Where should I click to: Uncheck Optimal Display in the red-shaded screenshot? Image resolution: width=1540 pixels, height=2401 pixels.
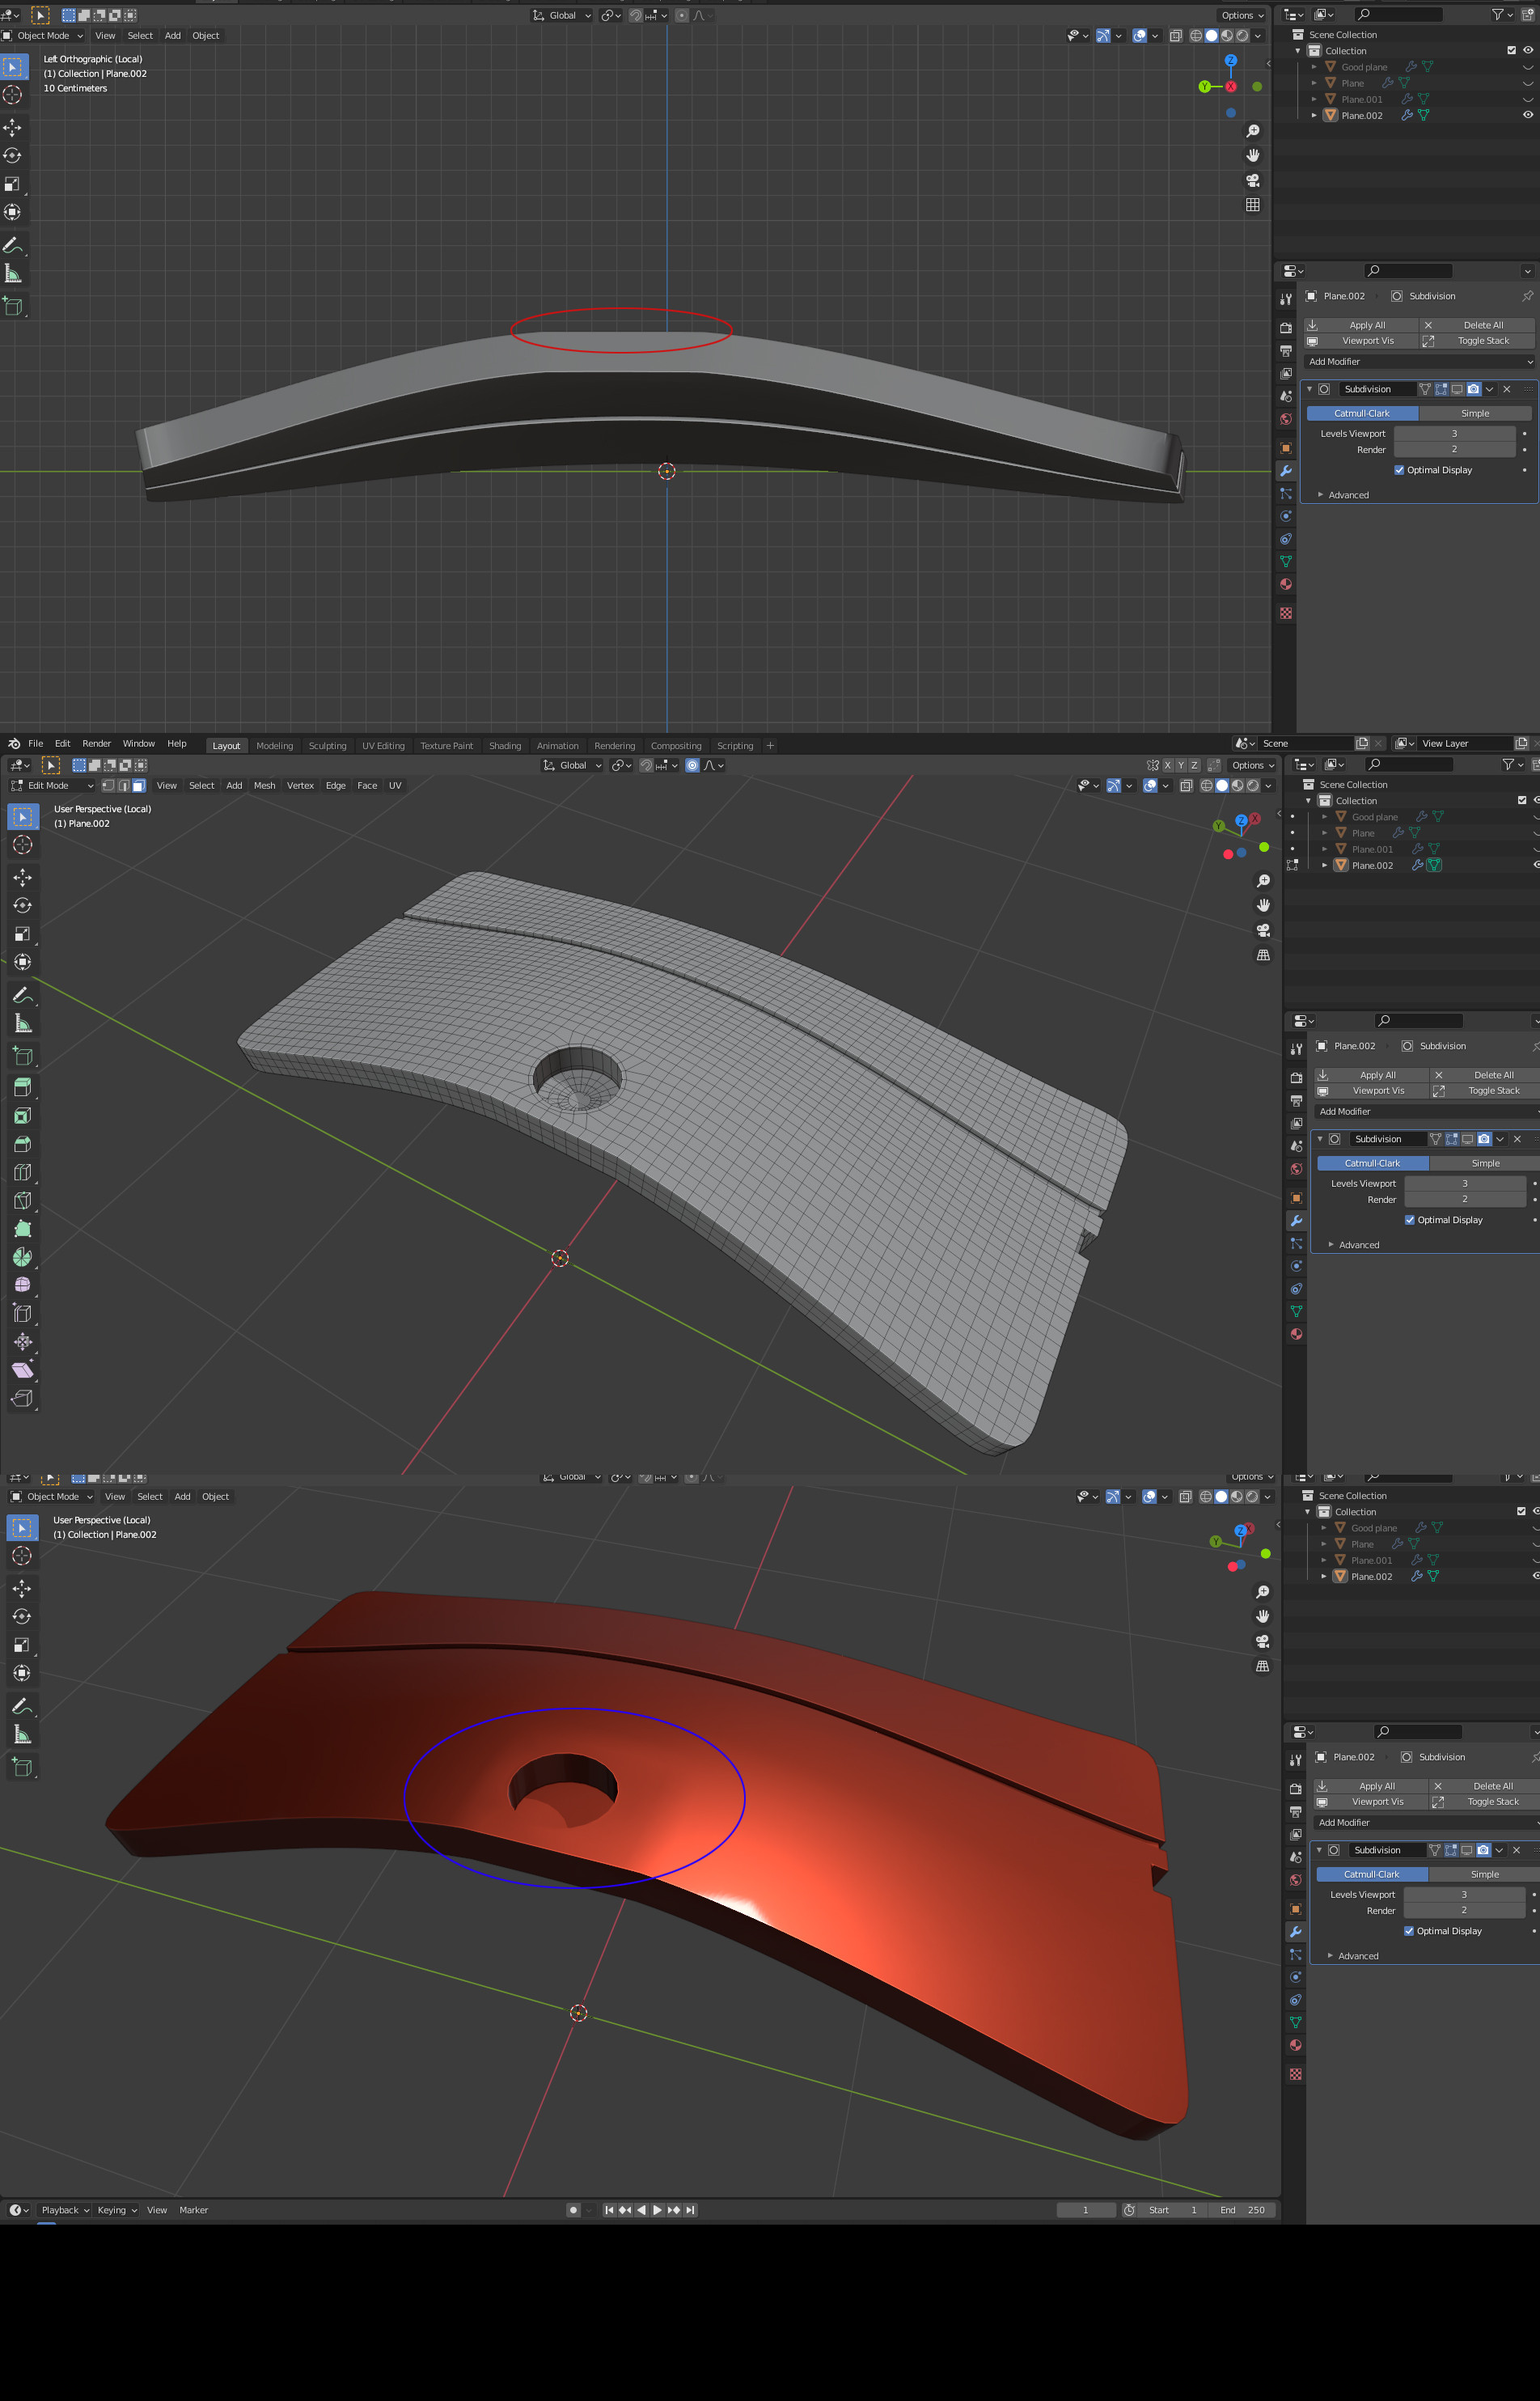point(1409,1931)
